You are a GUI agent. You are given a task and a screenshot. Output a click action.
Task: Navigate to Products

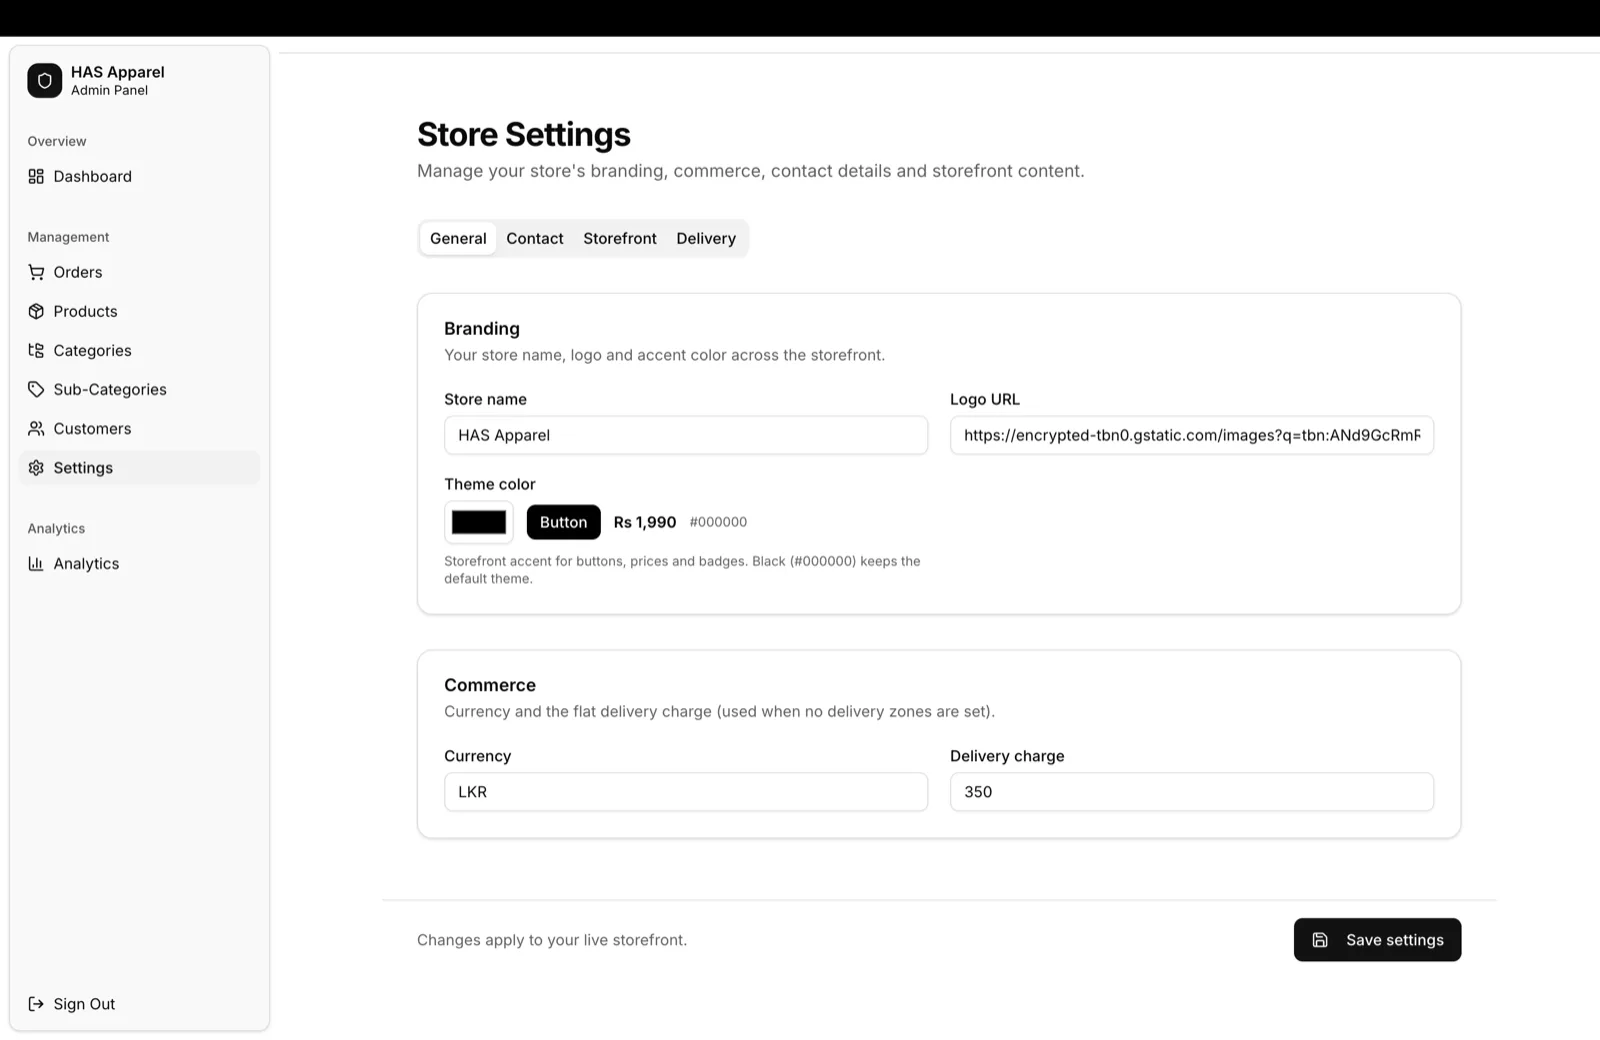139,311
